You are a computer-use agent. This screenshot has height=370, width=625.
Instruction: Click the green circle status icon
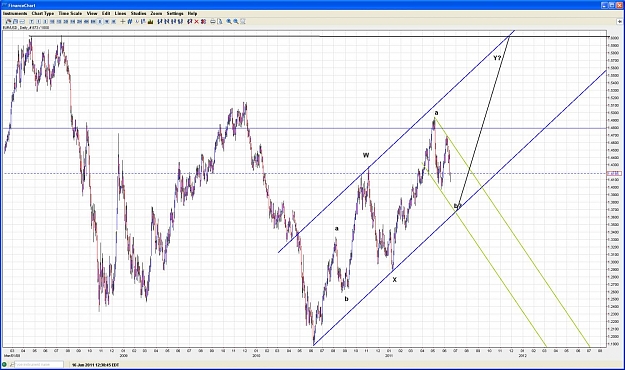tap(4, 364)
